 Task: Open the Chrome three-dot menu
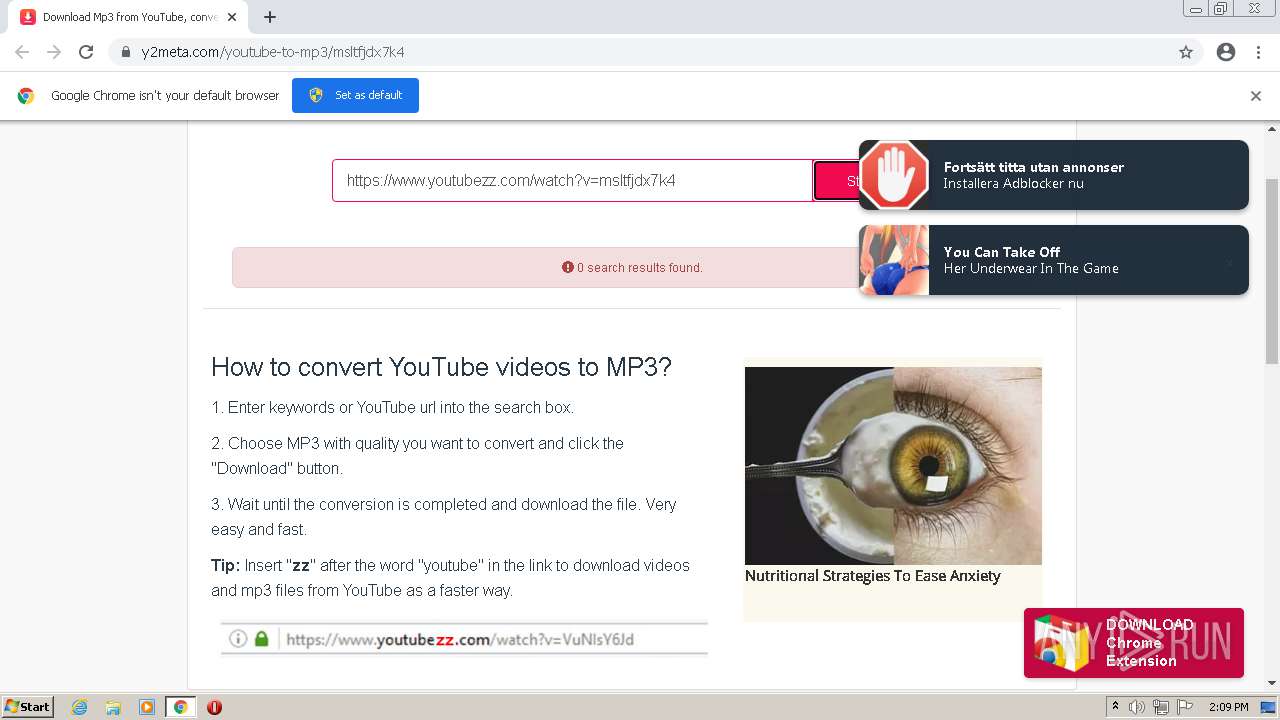tap(1259, 52)
